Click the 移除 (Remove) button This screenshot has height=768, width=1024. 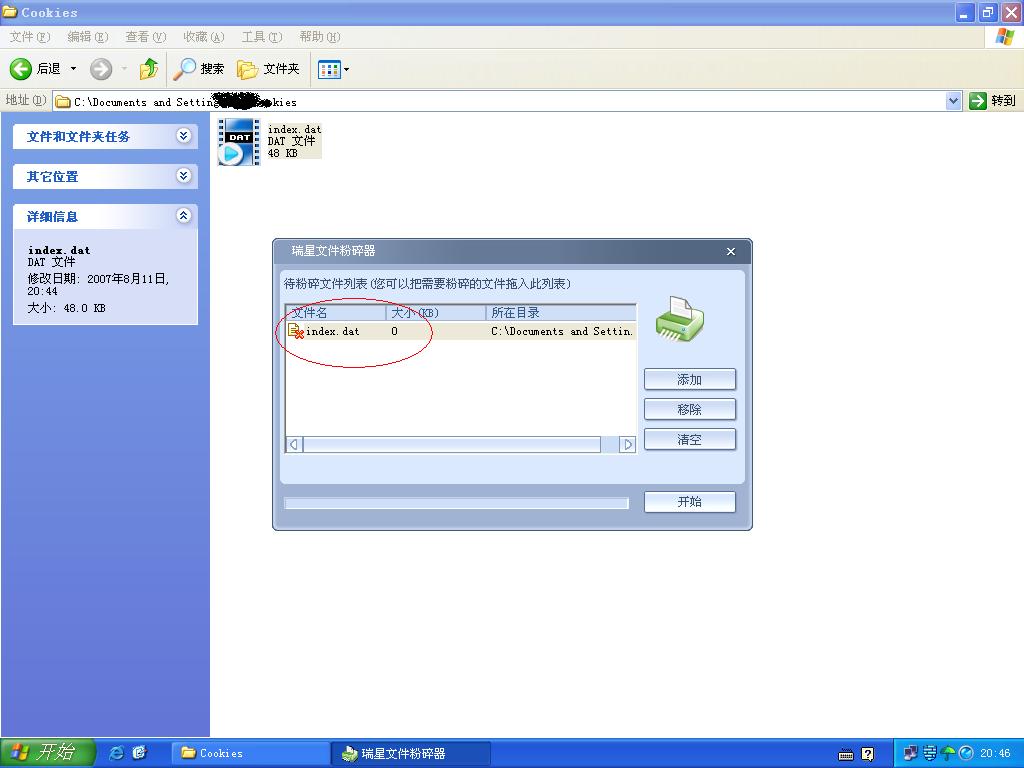(690, 409)
